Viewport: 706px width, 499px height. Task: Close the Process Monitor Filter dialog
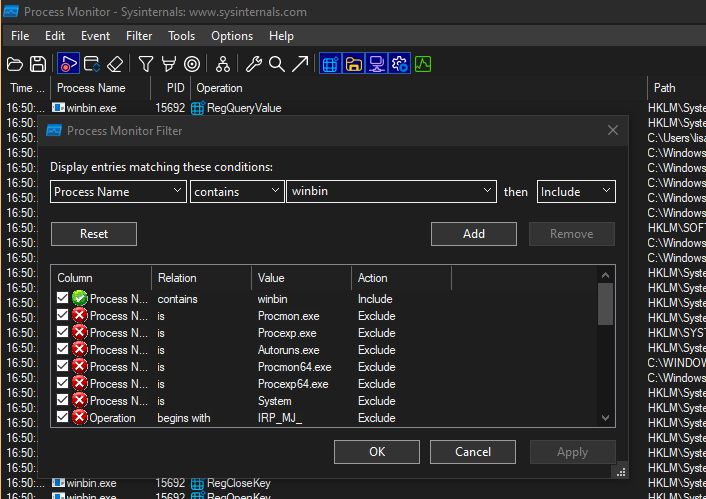click(x=612, y=130)
